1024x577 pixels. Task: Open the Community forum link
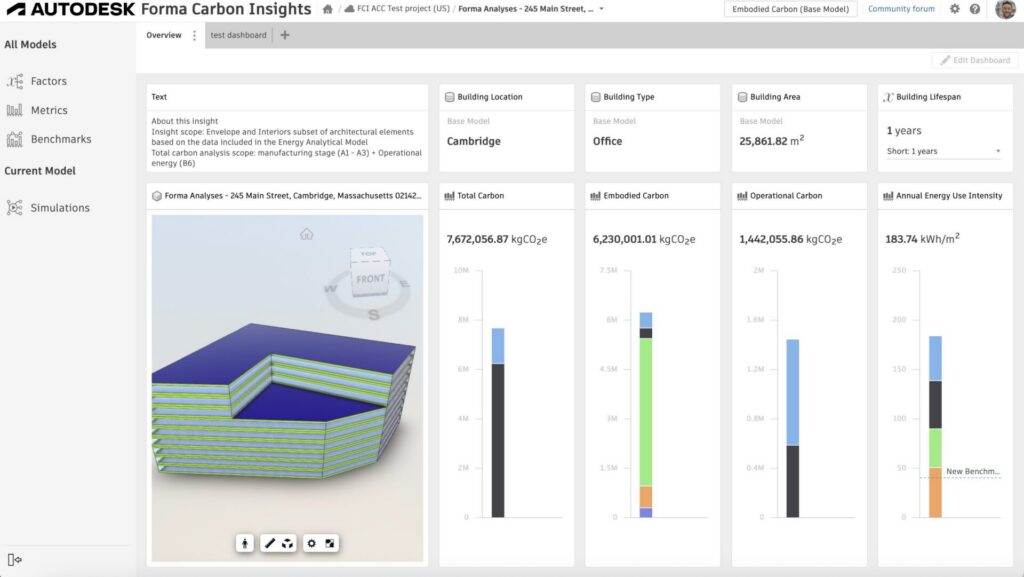[x=901, y=9]
